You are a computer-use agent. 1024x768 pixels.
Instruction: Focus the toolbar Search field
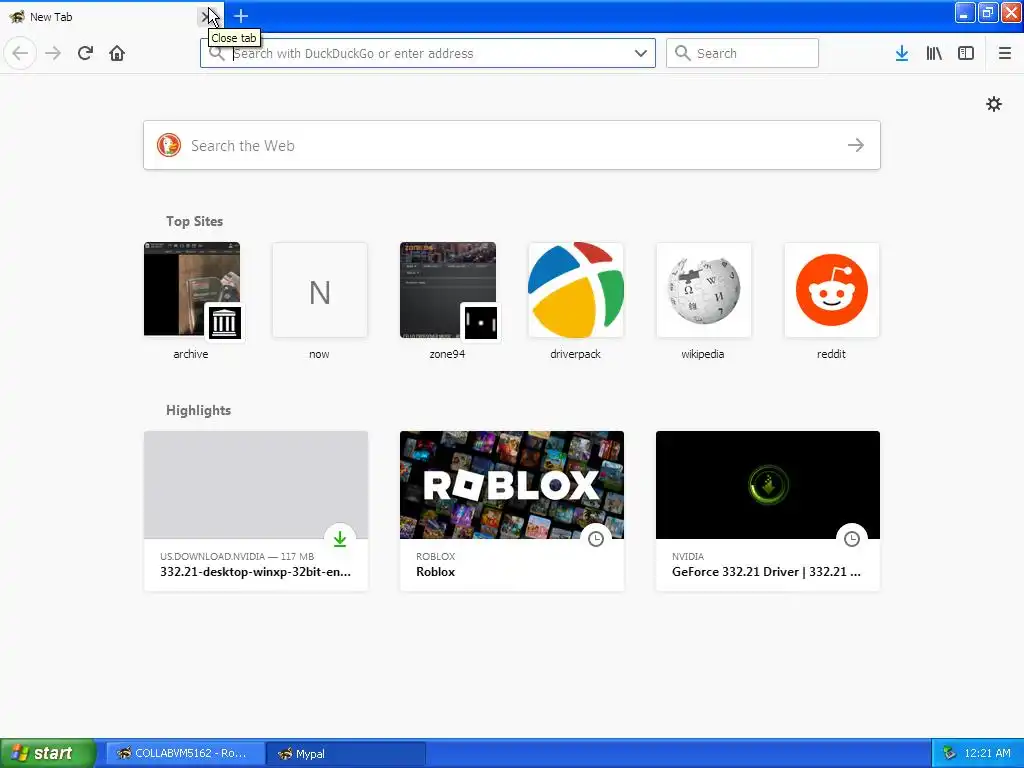[742, 53]
